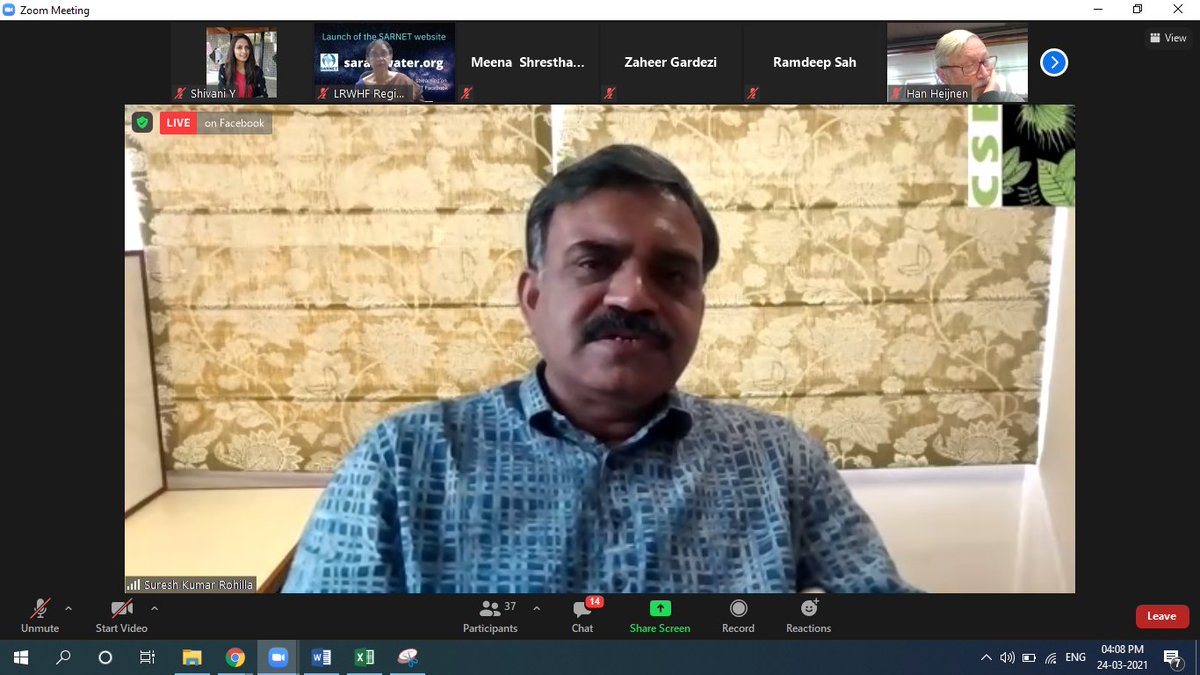
Task: Click the LIVE on Facebook indicator
Action: coord(215,123)
